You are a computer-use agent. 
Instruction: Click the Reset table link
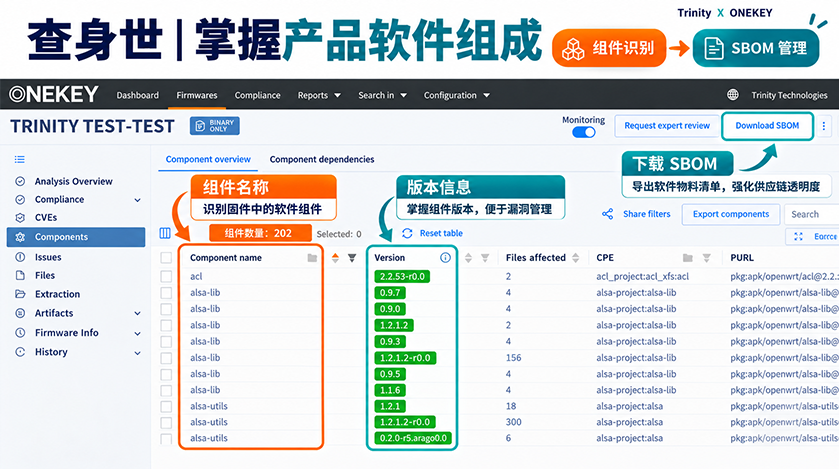coord(441,233)
